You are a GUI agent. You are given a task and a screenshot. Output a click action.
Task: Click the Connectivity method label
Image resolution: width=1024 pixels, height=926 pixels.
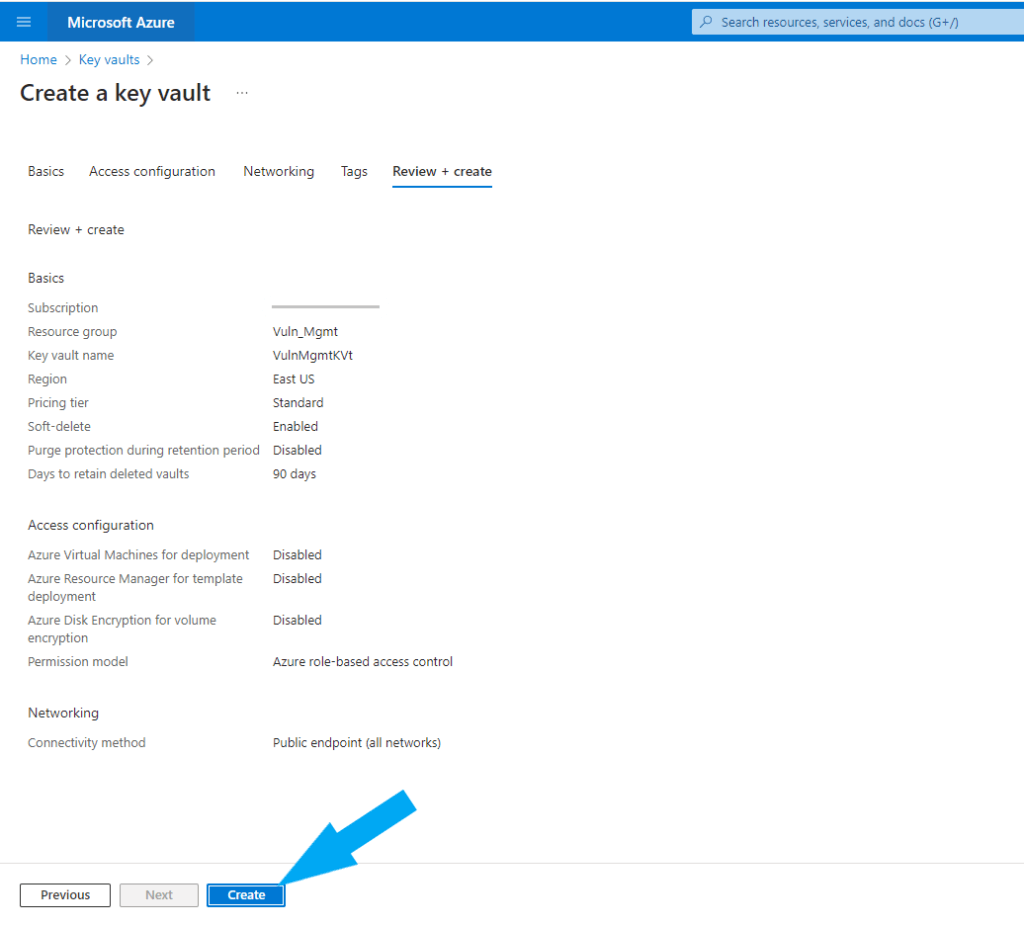[86, 742]
